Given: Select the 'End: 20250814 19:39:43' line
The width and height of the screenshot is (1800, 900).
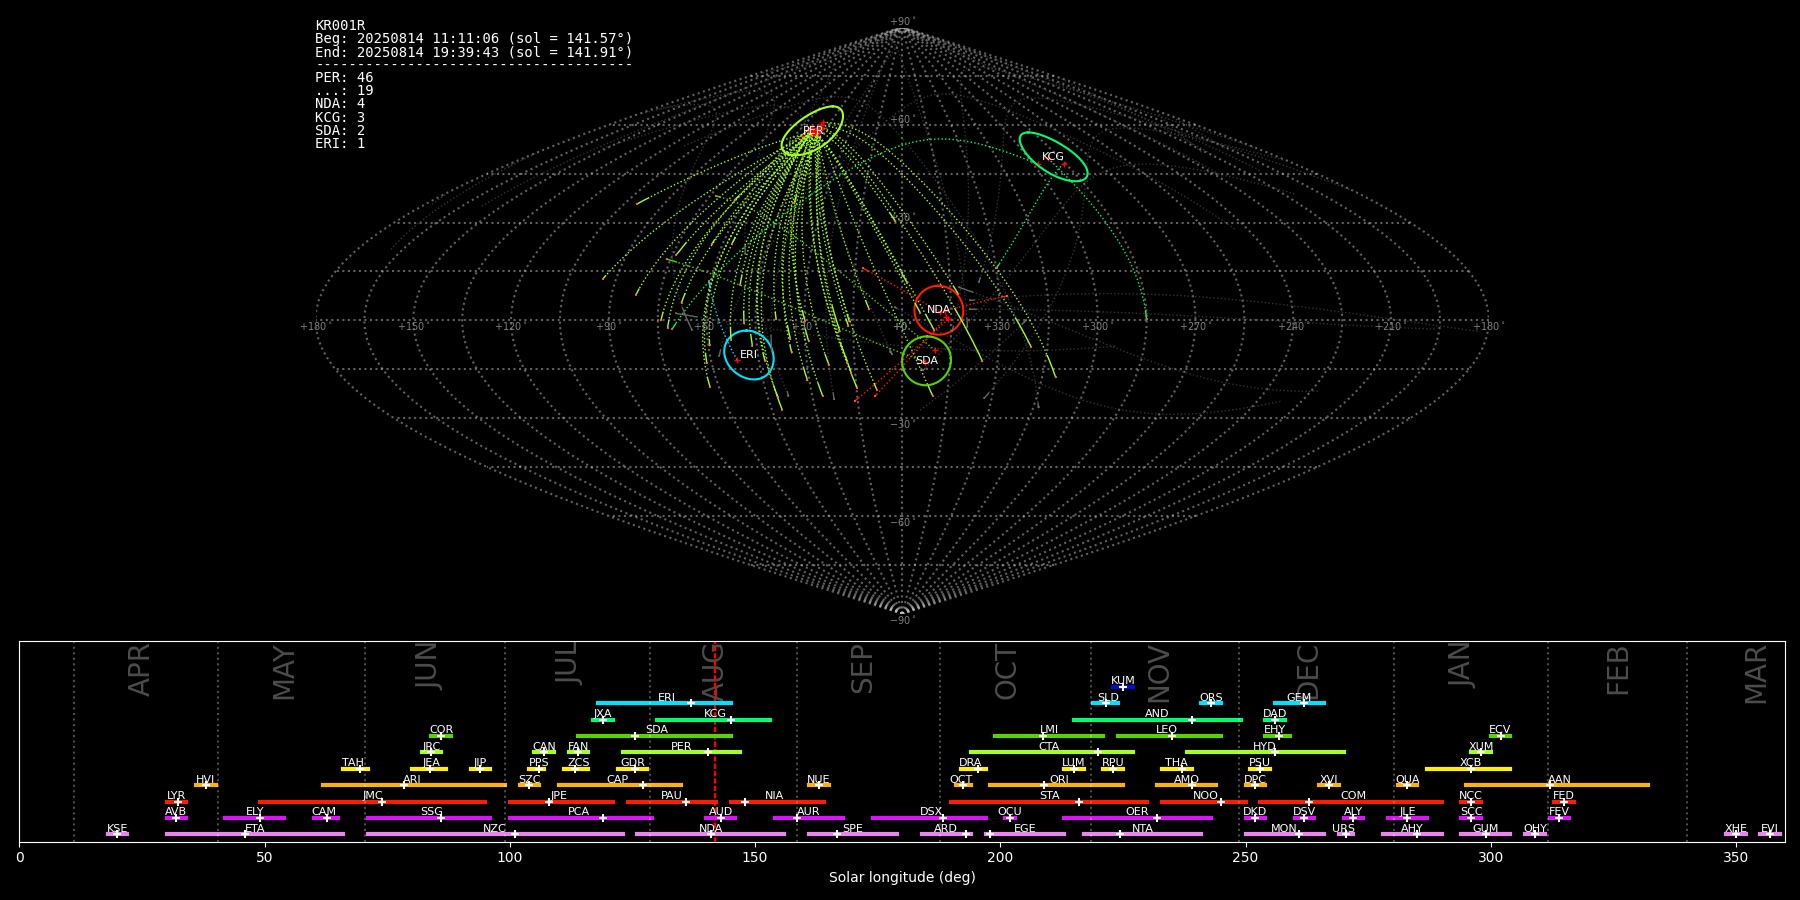Looking at the screenshot, I should click(474, 53).
